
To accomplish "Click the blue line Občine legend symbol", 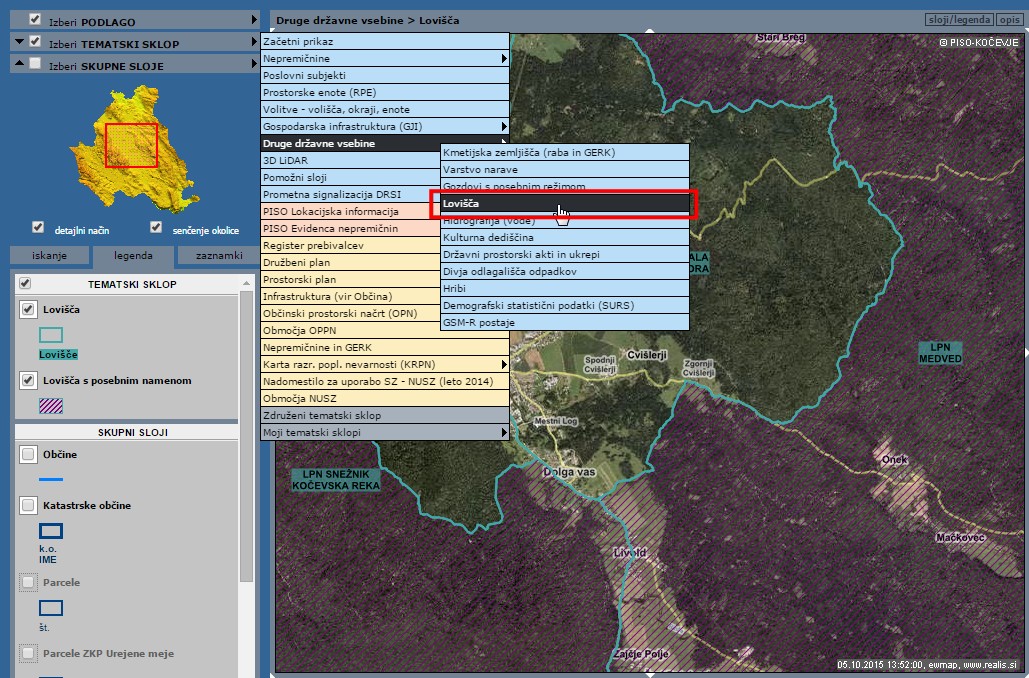I will (x=51, y=480).
